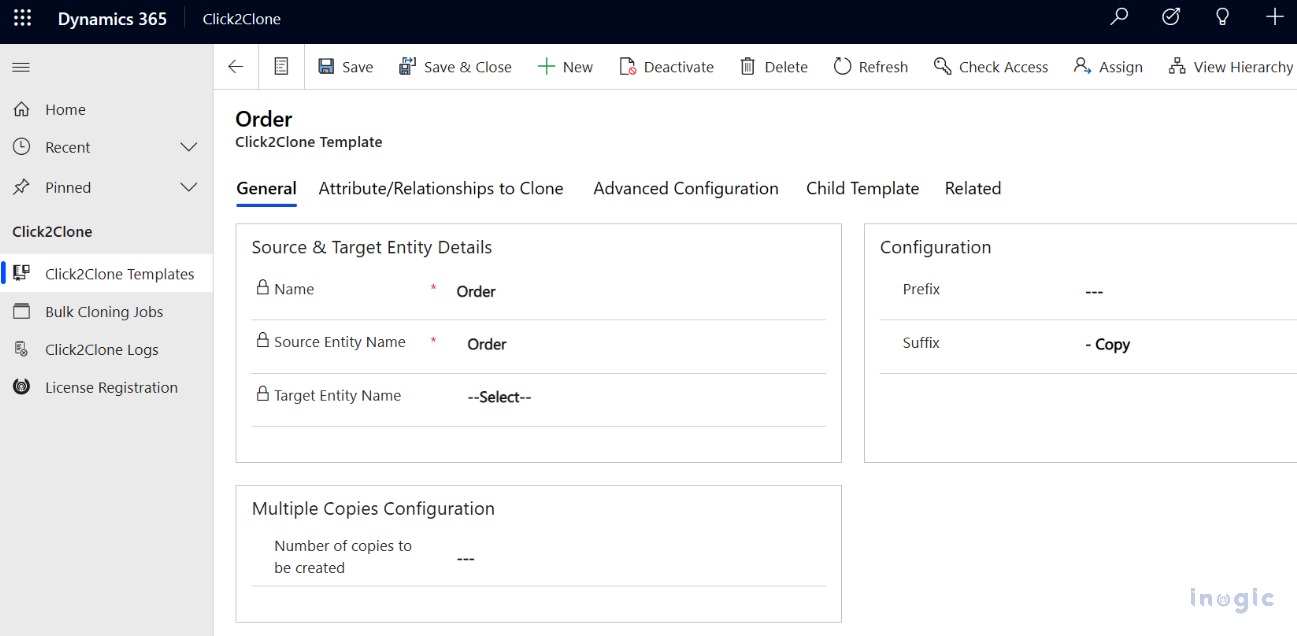Open the record set form icon

coord(282,67)
